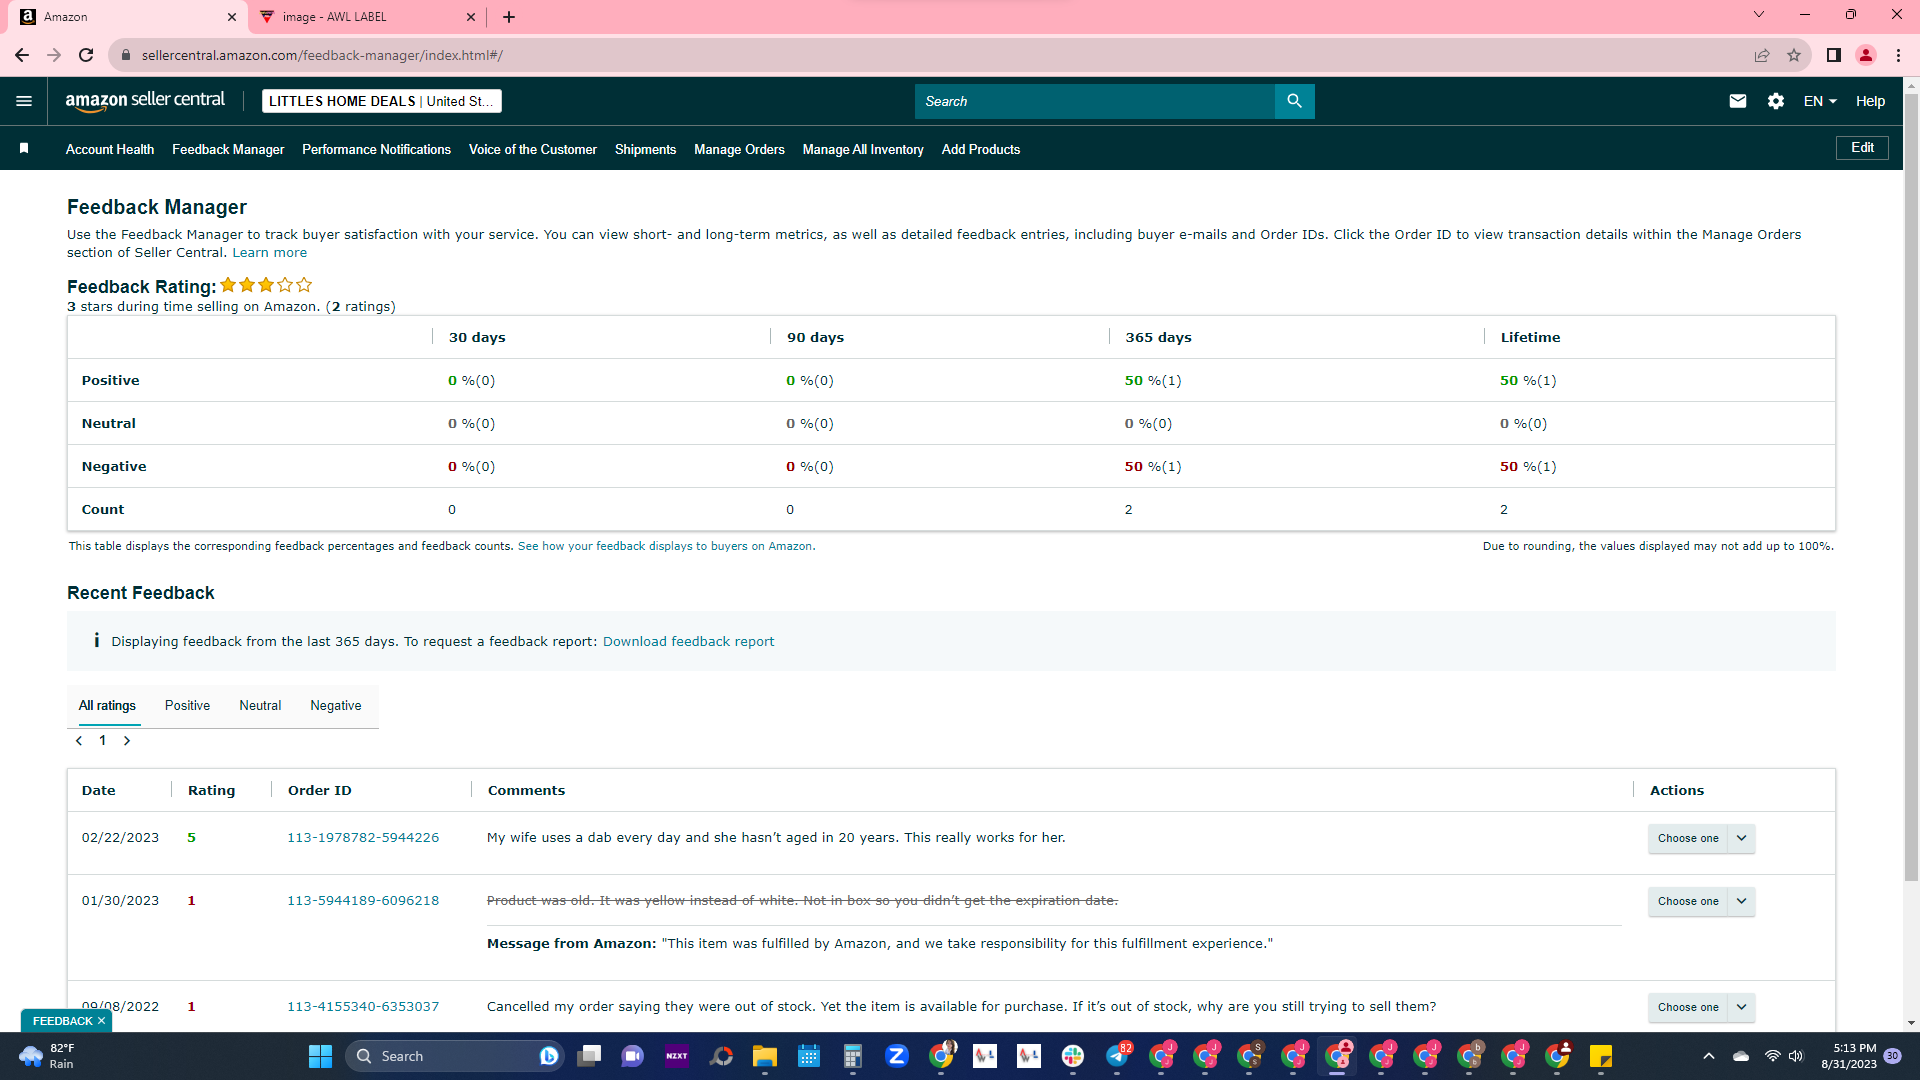Image resolution: width=1920 pixels, height=1080 pixels.
Task: Go to next feedback page arrow
Action: [x=127, y=741]
